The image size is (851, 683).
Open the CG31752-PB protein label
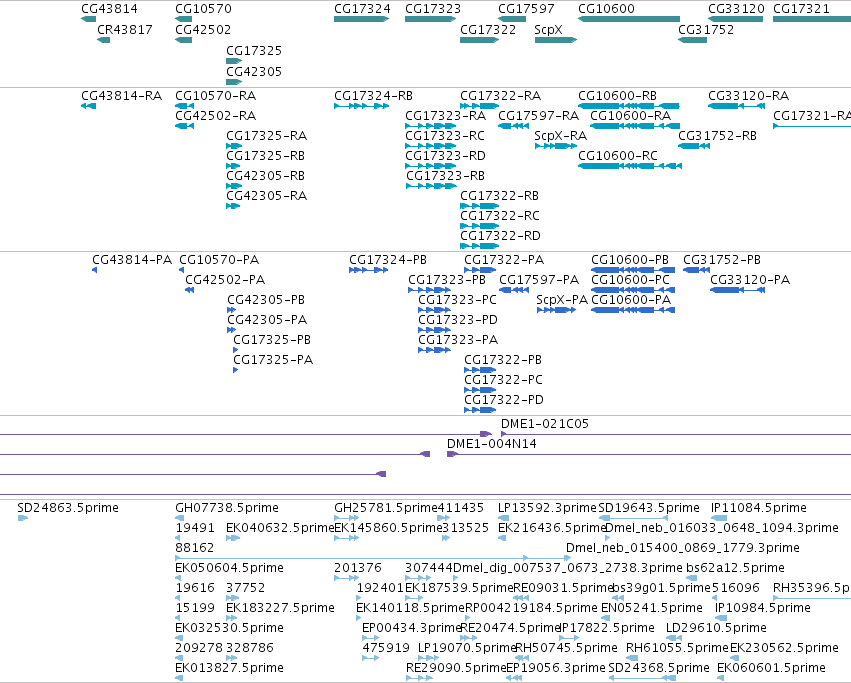(x=722, y=260)
